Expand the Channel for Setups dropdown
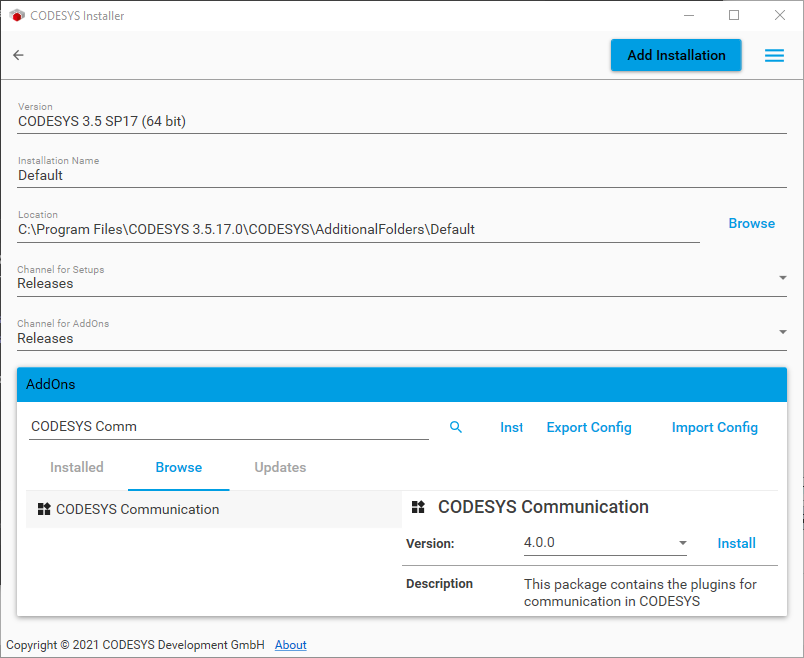The height and width of the screenshot is (658, 804). point(782,278)
